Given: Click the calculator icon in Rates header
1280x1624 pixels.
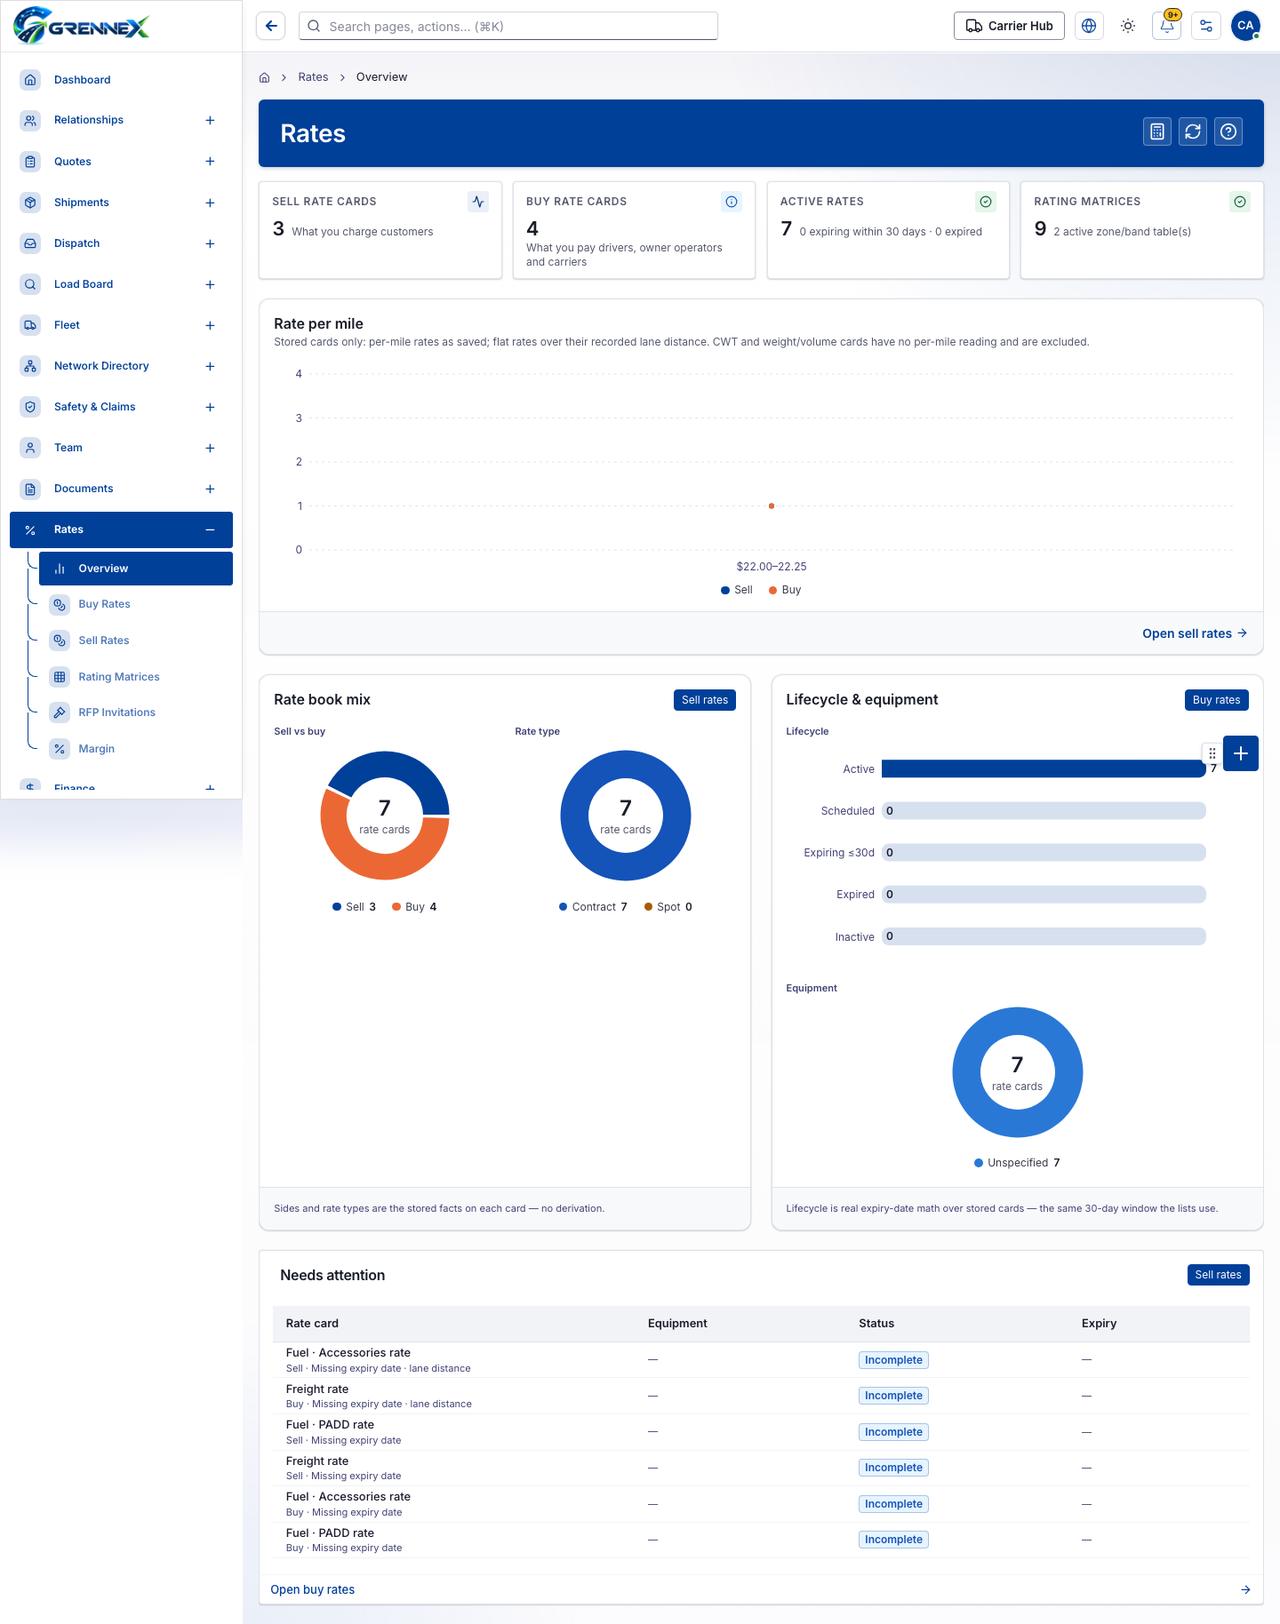Looking at the screenshot, I should [x=1157, y=131].
